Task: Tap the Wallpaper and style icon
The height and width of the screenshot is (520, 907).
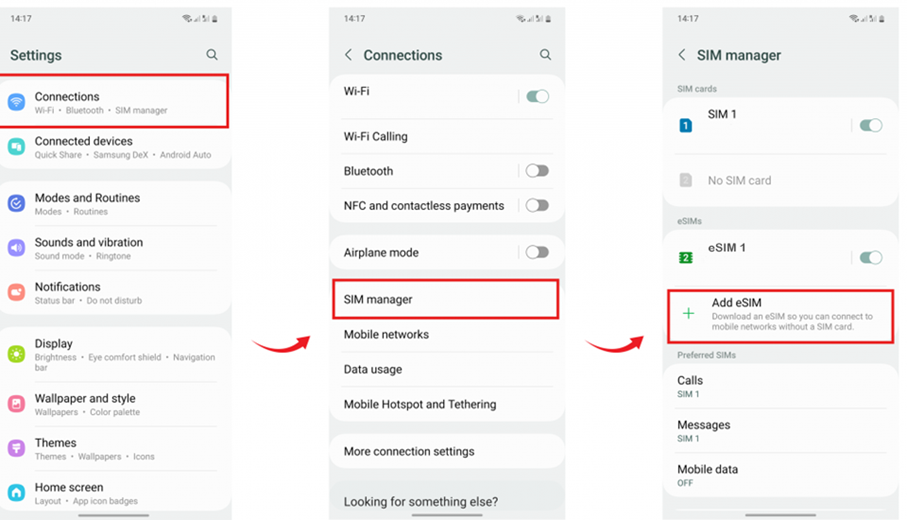Action: (16, 404)
